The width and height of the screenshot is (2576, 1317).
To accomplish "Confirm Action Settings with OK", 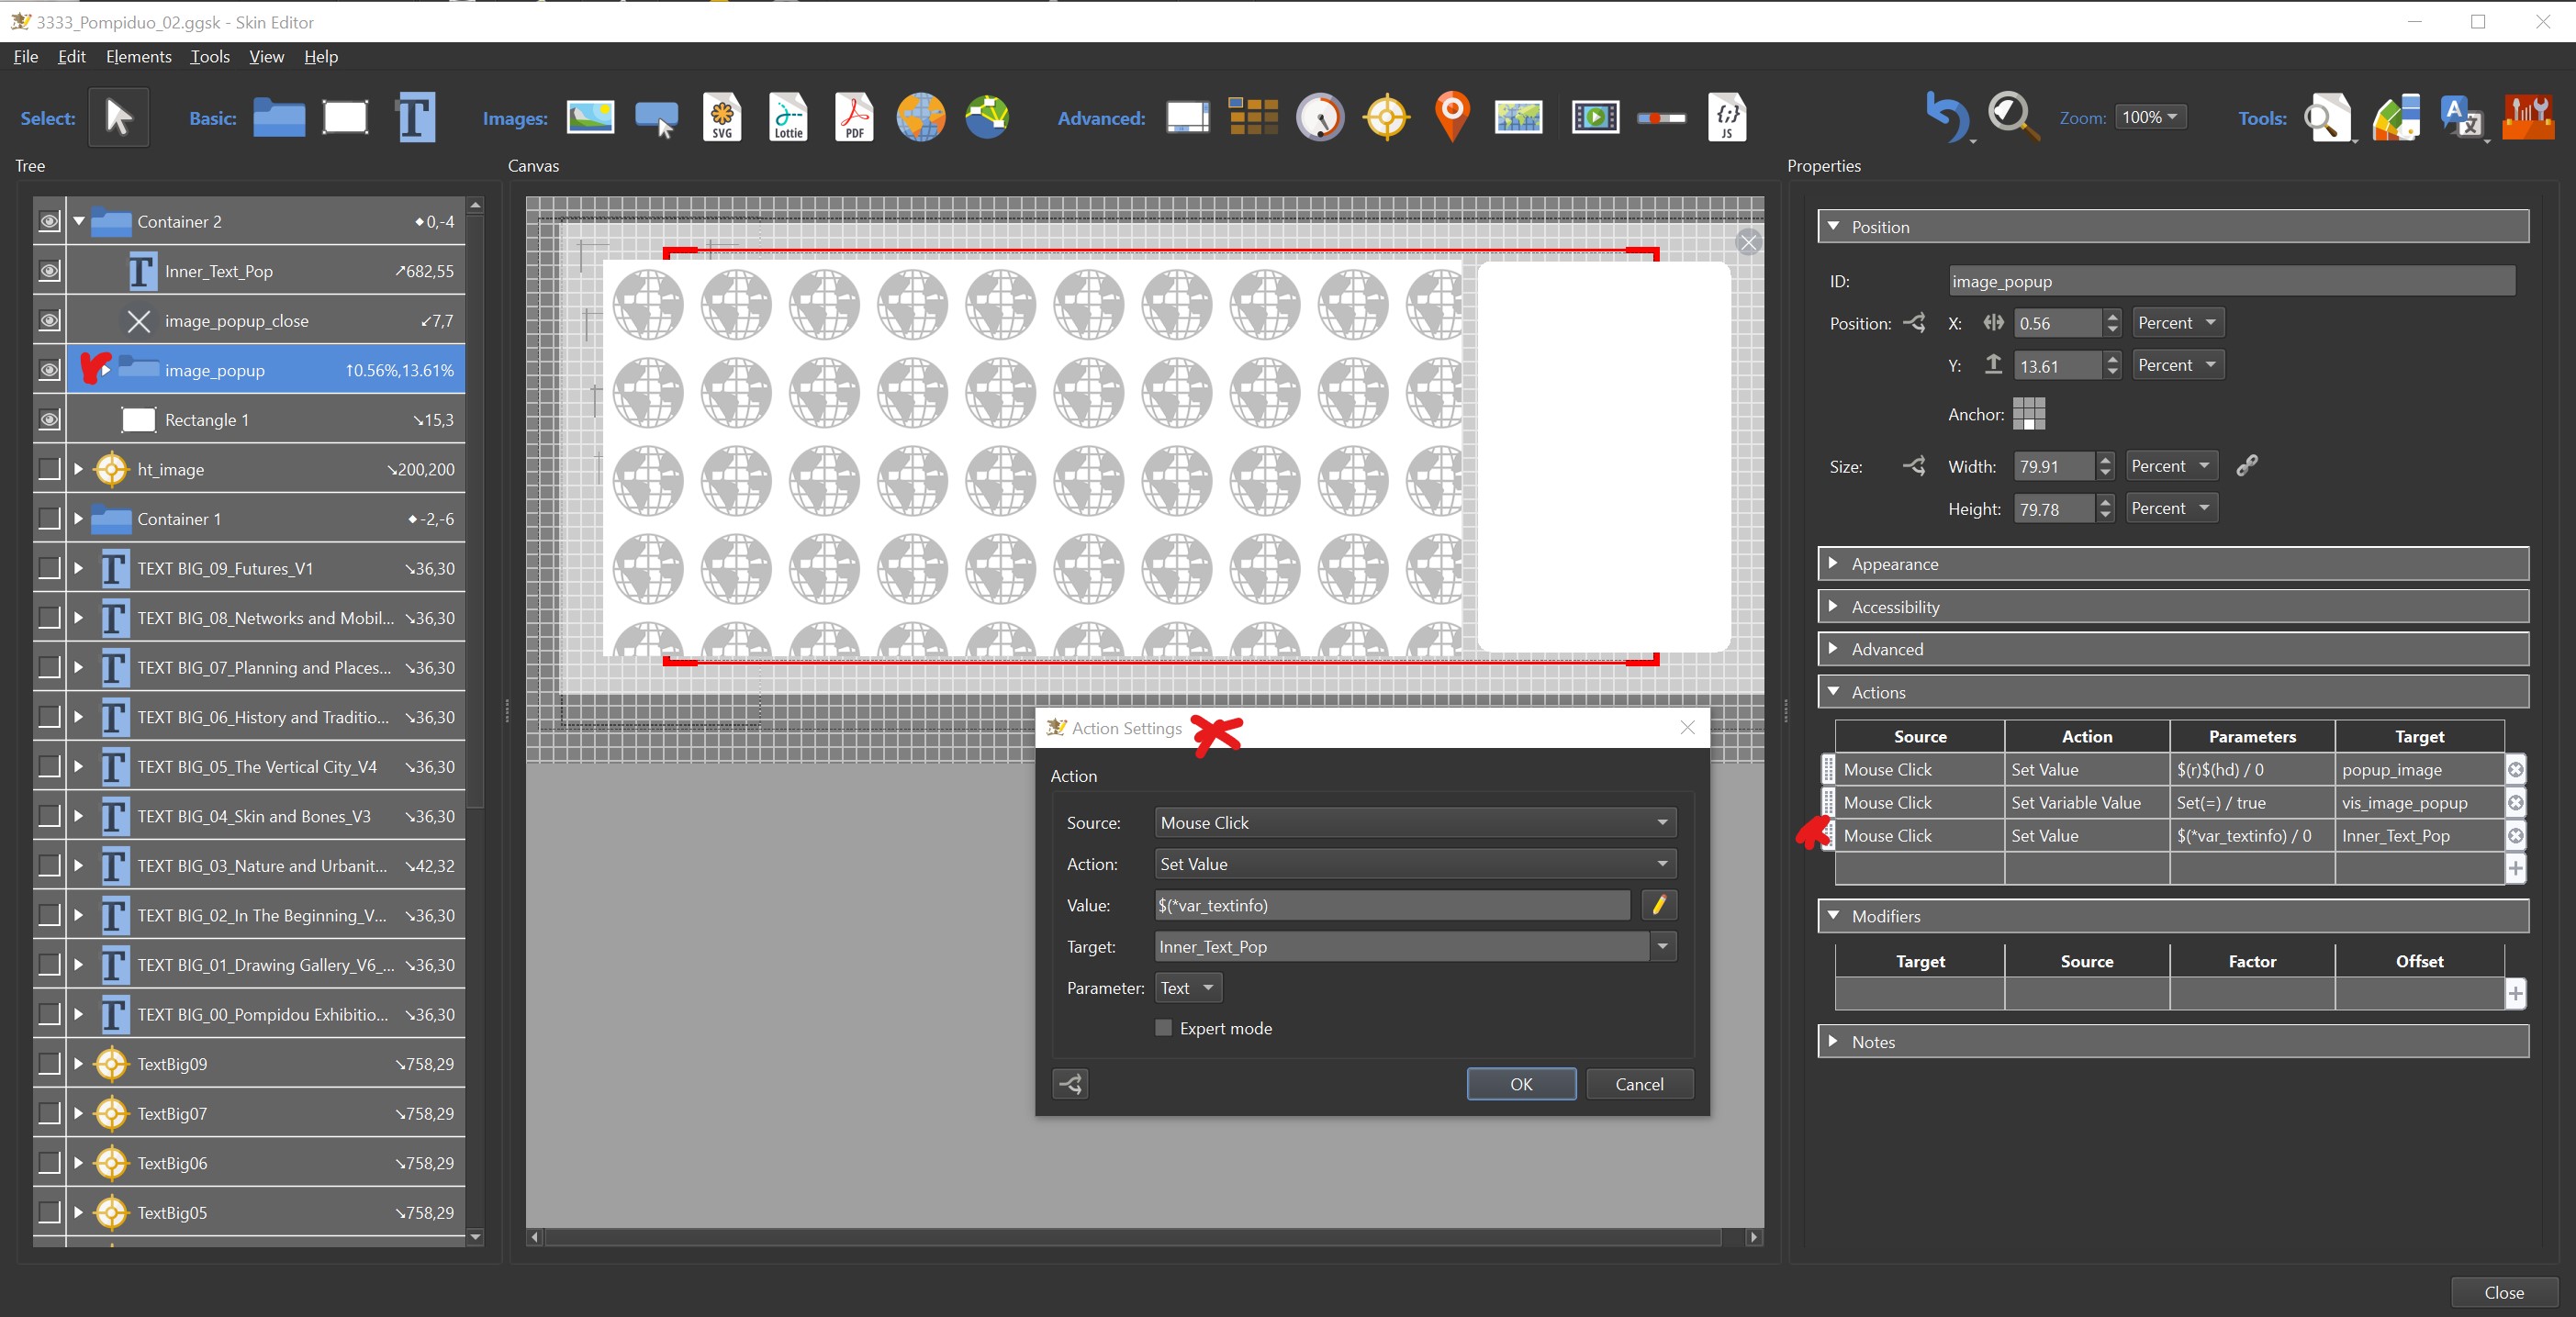I will click(1521, 1084).
